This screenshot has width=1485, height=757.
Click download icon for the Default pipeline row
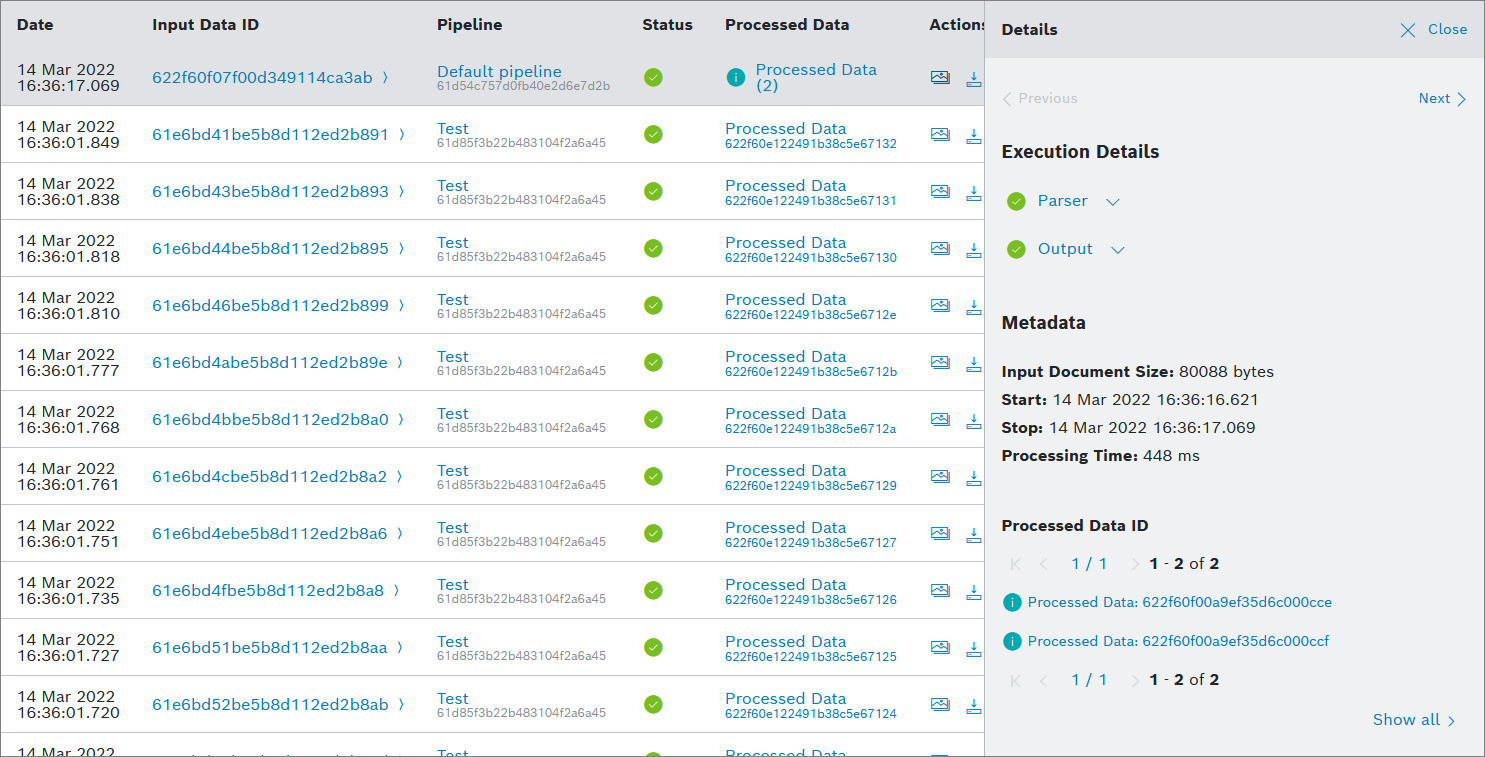click(x=973, y=78)
